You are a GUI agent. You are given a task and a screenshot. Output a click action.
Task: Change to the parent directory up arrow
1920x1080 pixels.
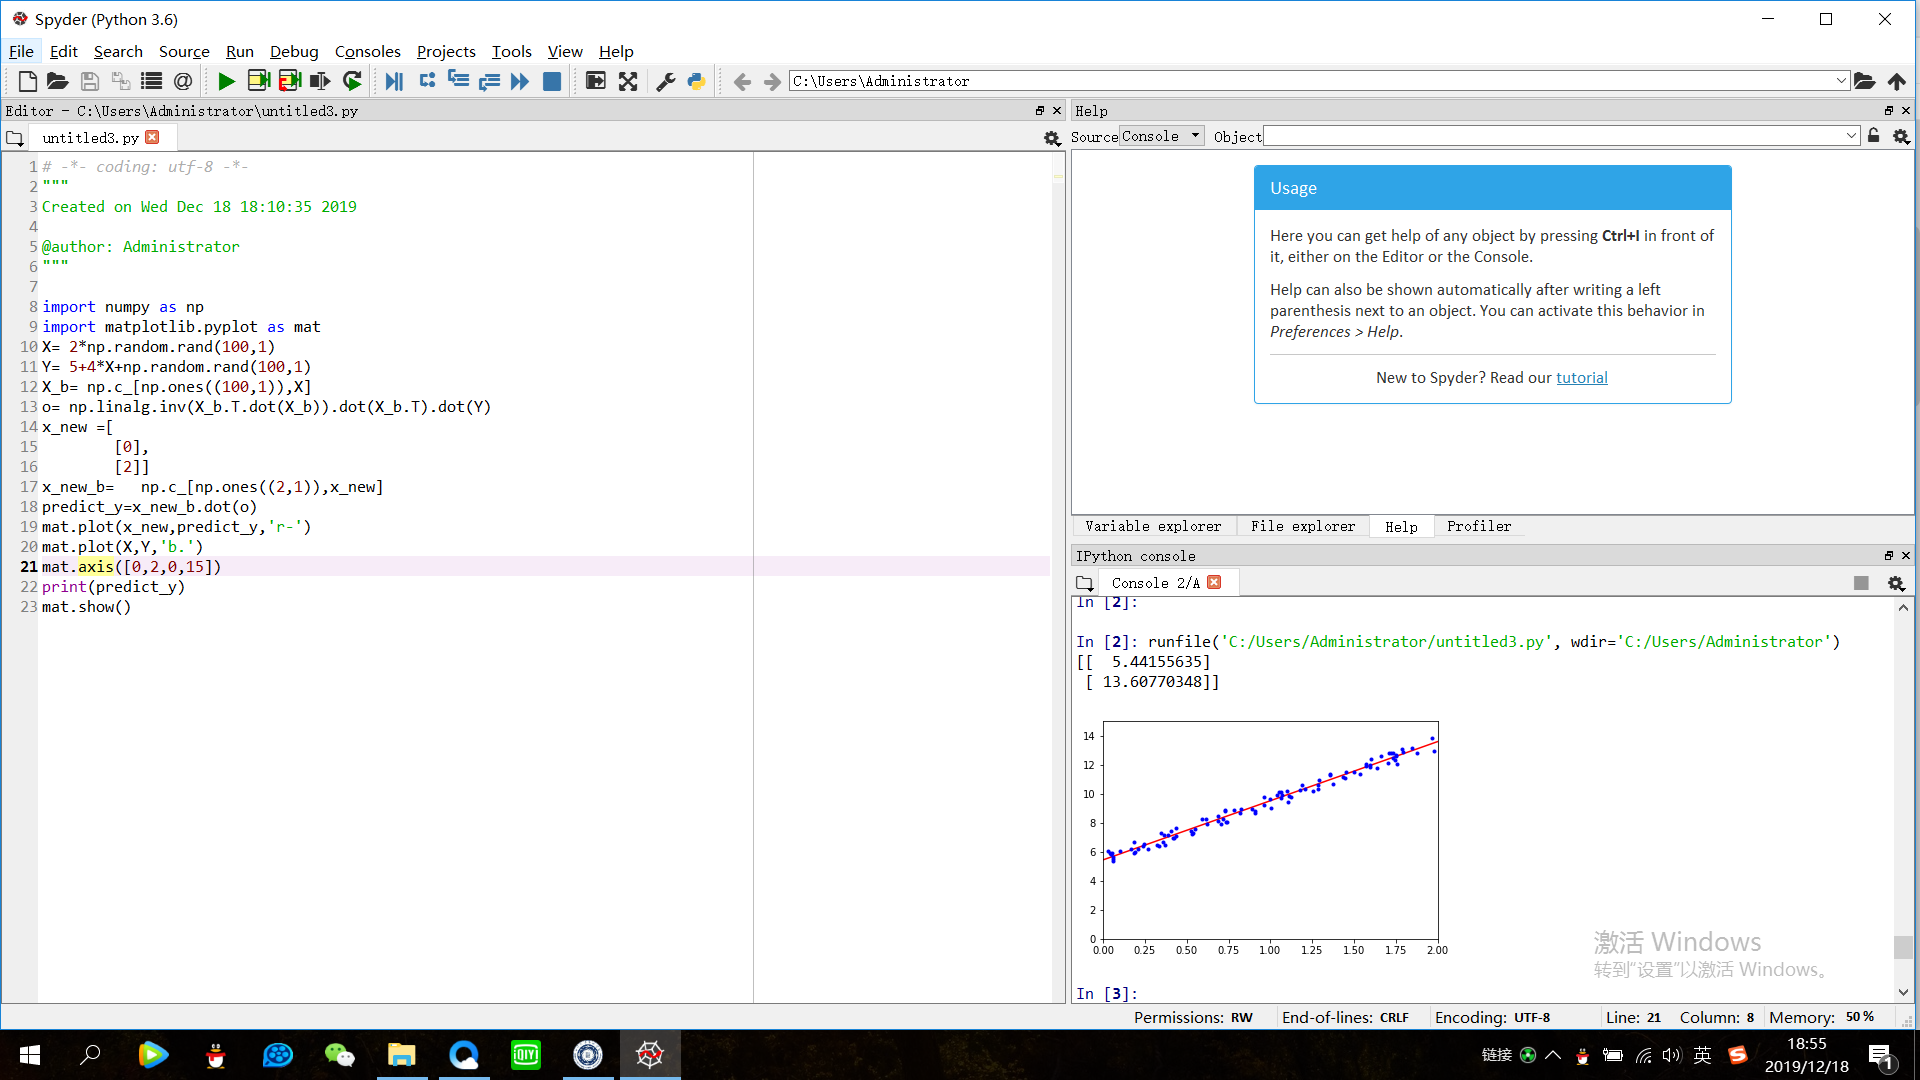point(1896,81)
